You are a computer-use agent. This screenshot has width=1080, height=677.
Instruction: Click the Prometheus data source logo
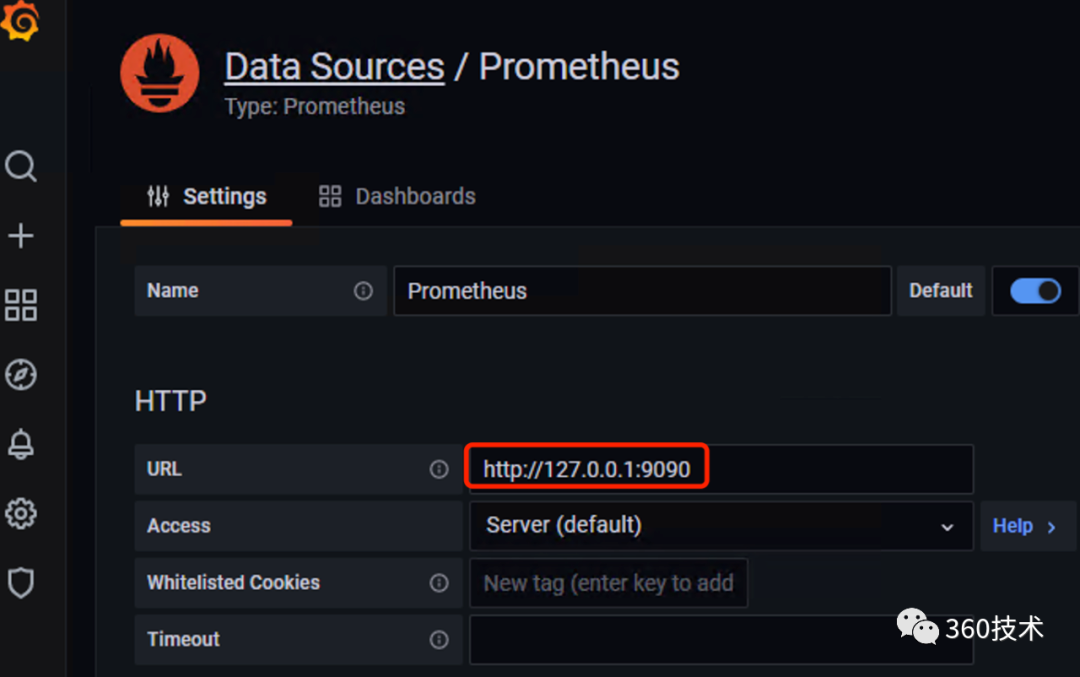tap(159, 73)
